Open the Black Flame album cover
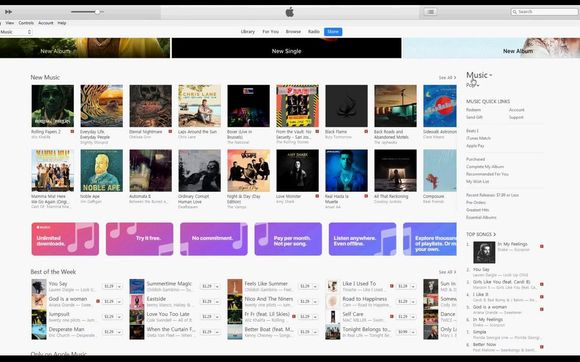The image size is (580, 362). click(347, 106)
